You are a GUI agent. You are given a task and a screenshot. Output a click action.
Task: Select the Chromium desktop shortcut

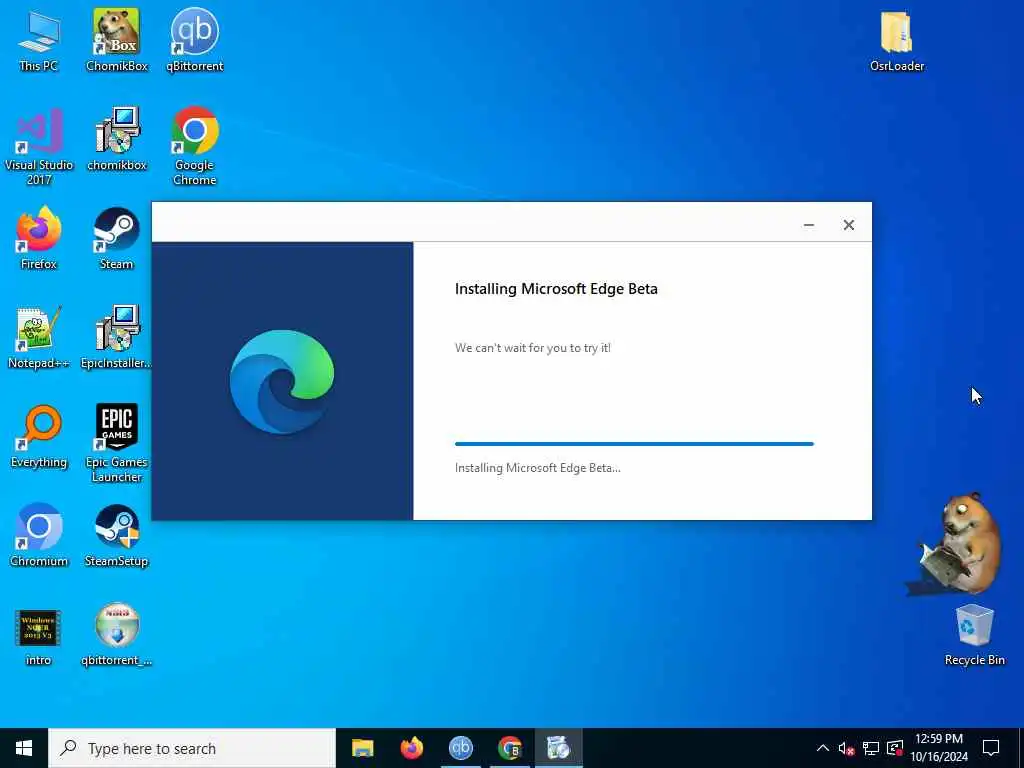coord(39,536)
